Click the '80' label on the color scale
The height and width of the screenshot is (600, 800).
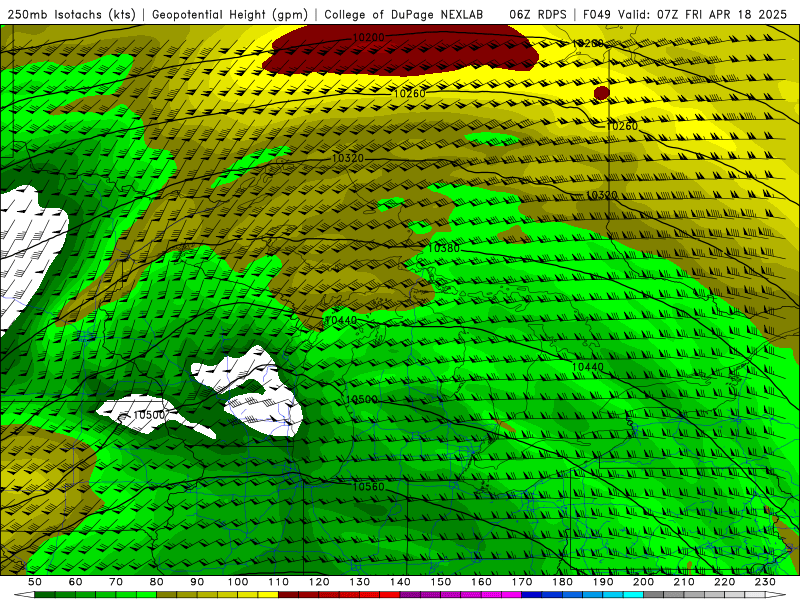tap(157, 582)
